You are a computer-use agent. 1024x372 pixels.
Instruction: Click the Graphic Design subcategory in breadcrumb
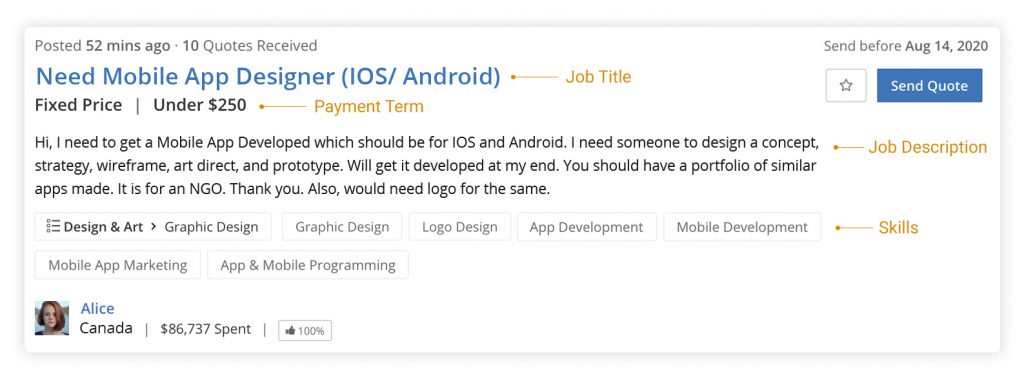212,227
